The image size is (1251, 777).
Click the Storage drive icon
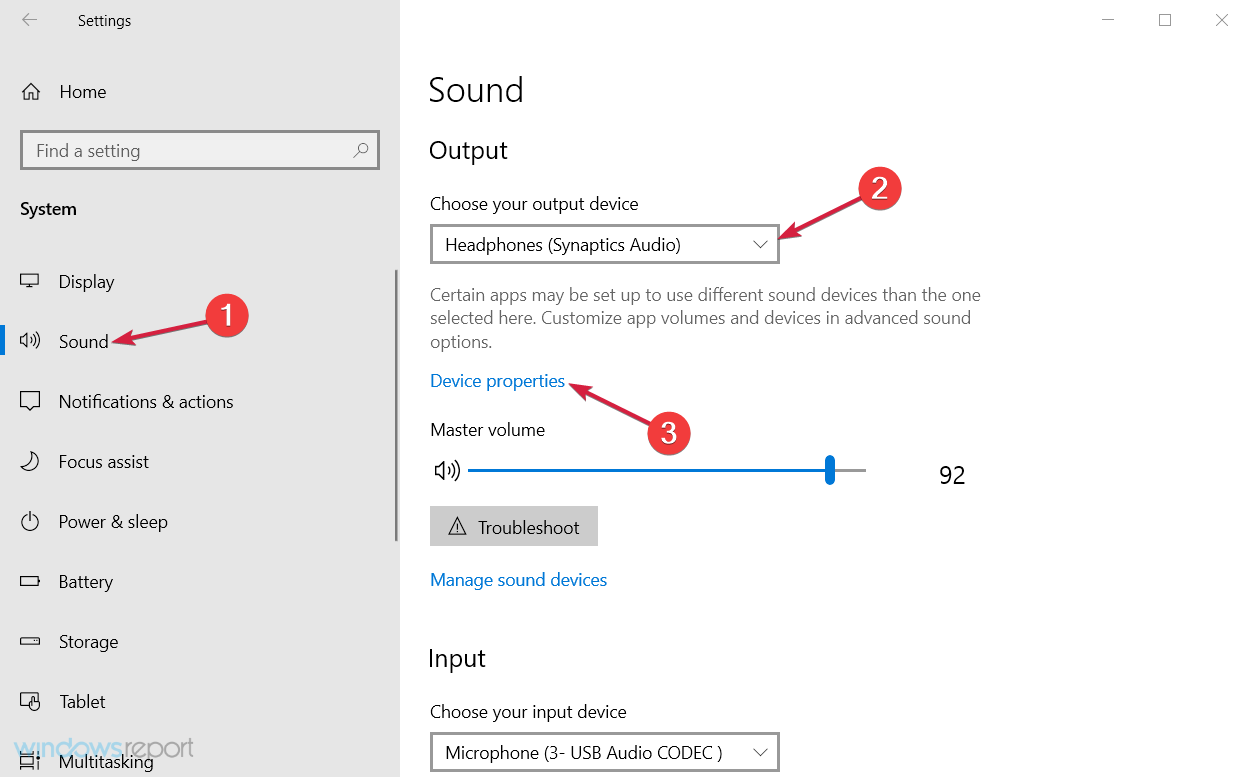pos(31,642)
